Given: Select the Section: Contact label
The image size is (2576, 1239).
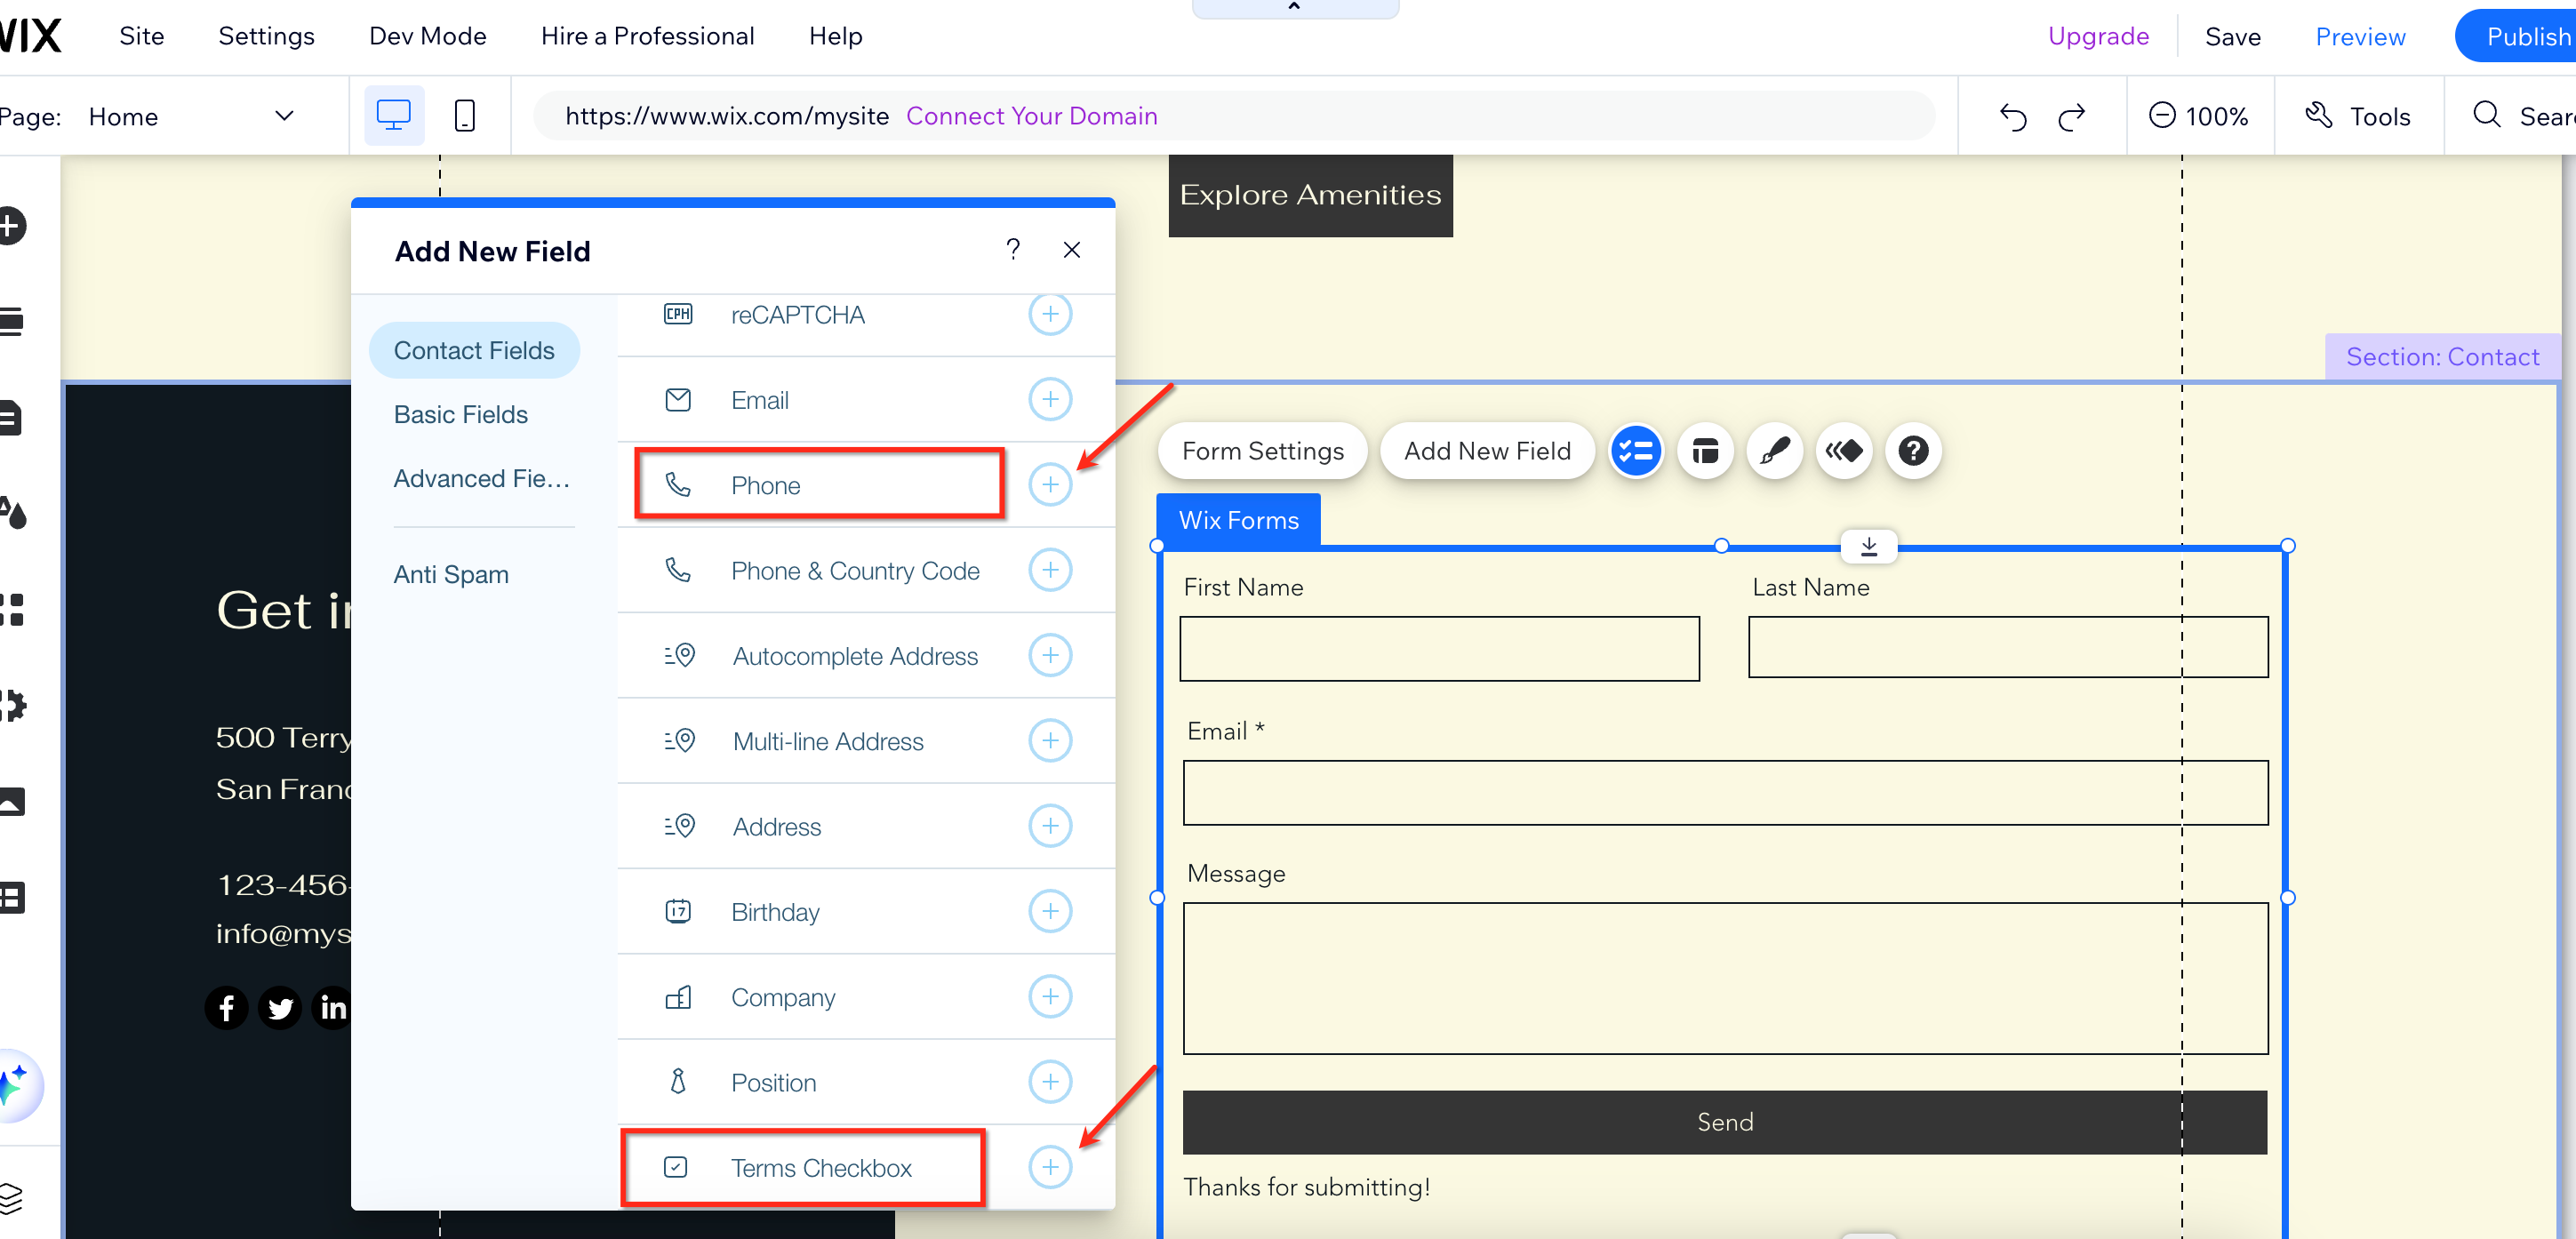Looking at the screenshot, I should click(2442, 357).
